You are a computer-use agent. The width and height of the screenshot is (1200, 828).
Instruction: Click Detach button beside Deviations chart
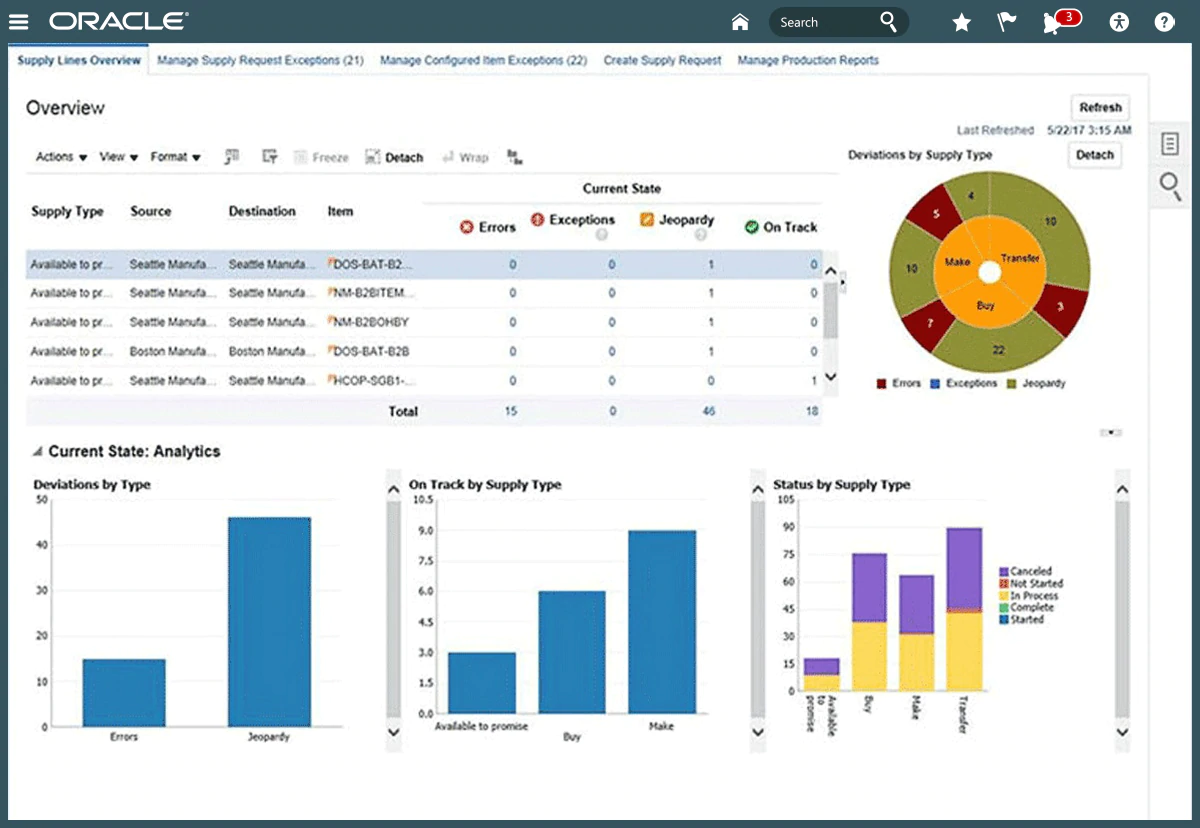(1094, 155)
